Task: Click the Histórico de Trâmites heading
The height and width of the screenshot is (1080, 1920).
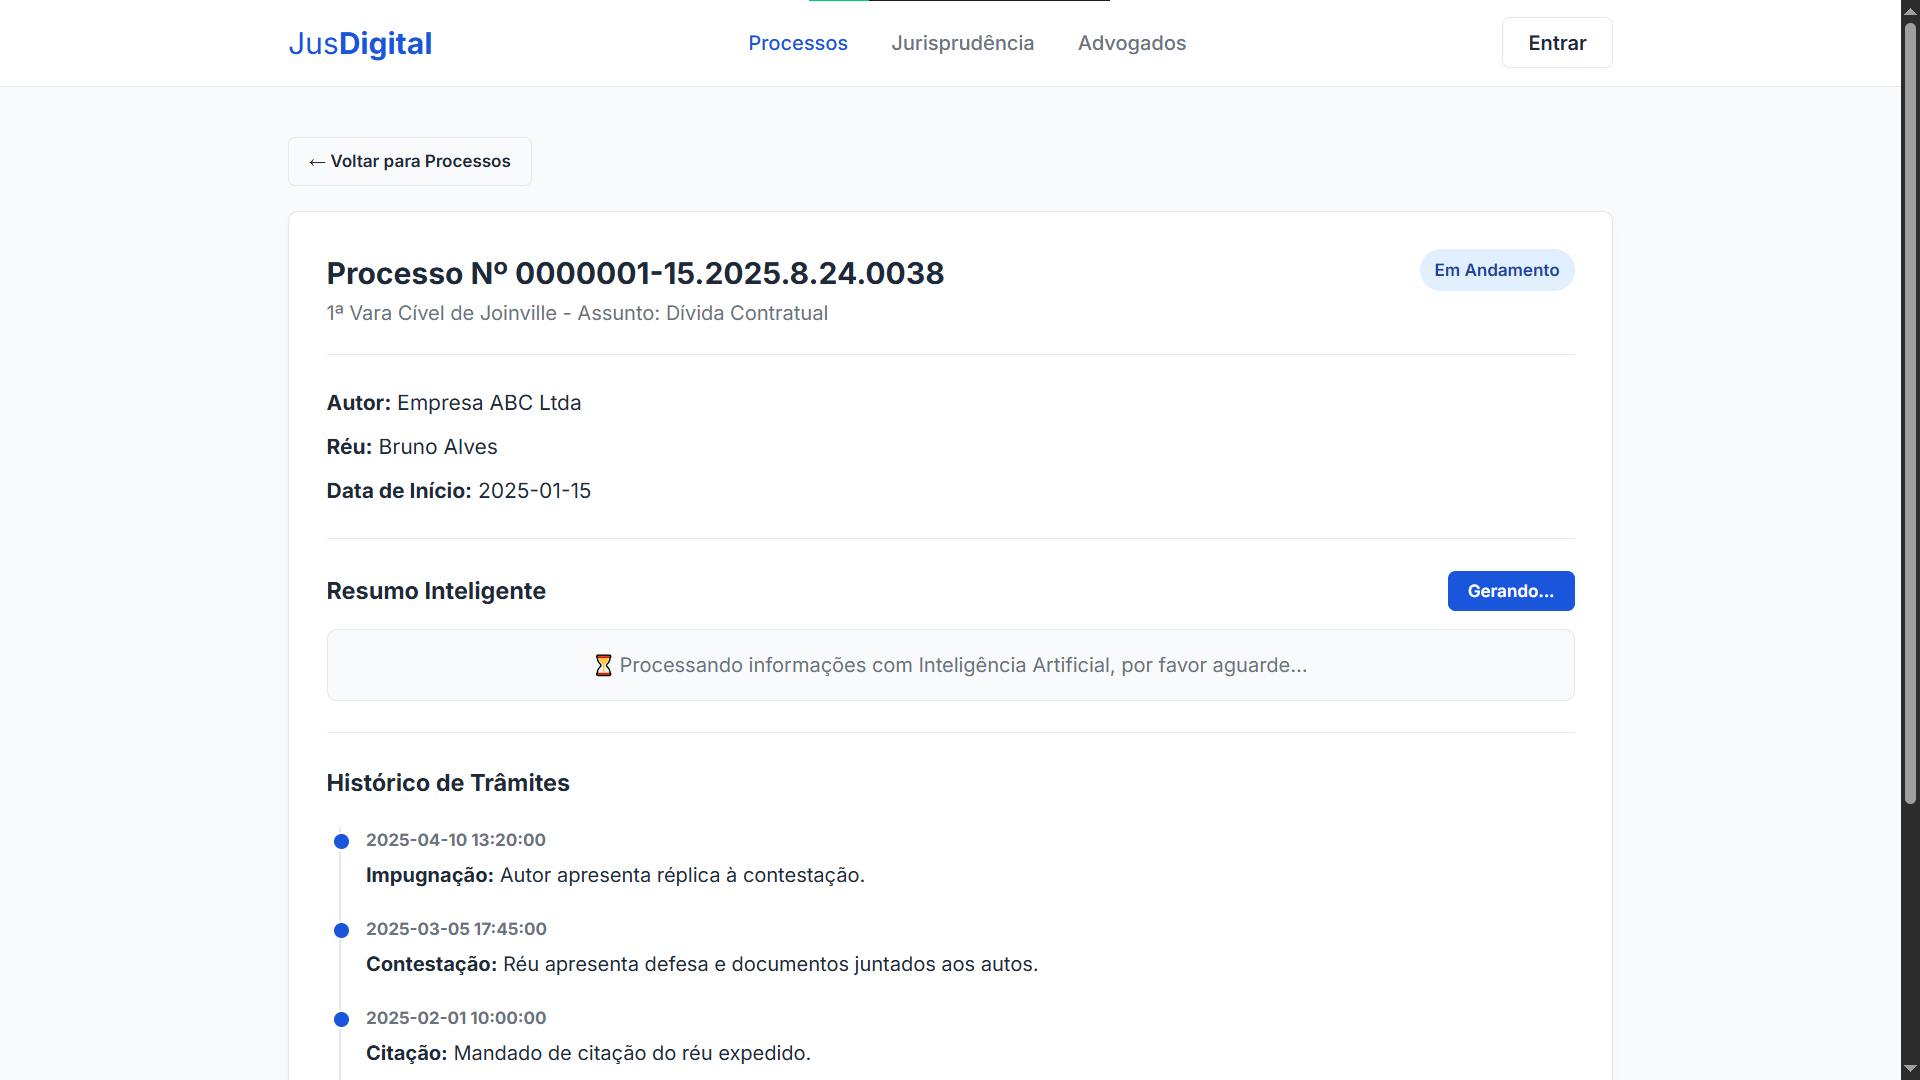Action: point(448,783)
